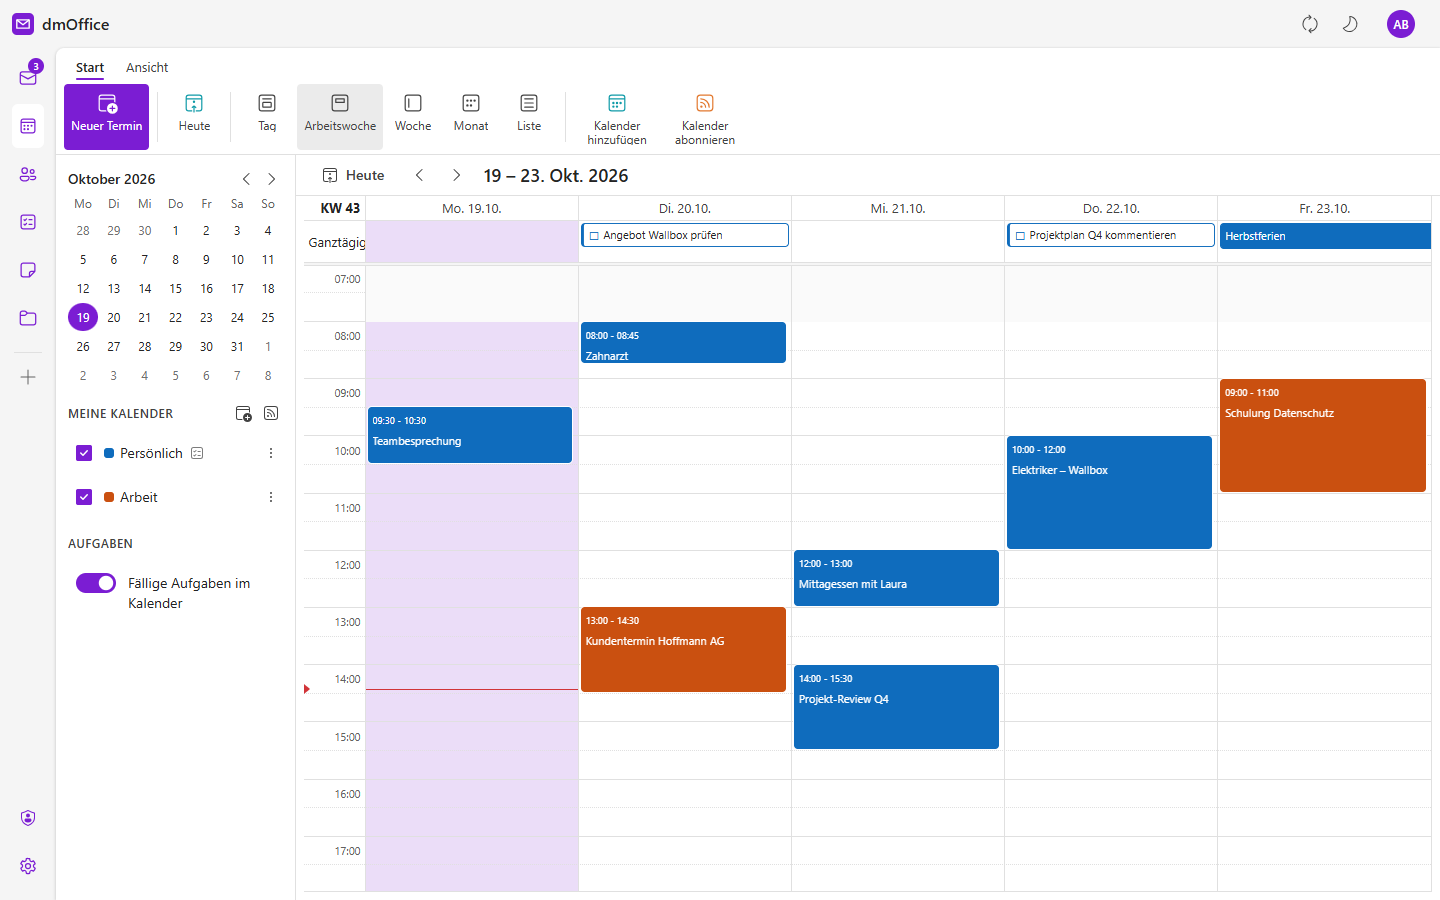
Task: Click the blue Persönlich color dot
Action: pyautogui.click(x=109, y=453)
